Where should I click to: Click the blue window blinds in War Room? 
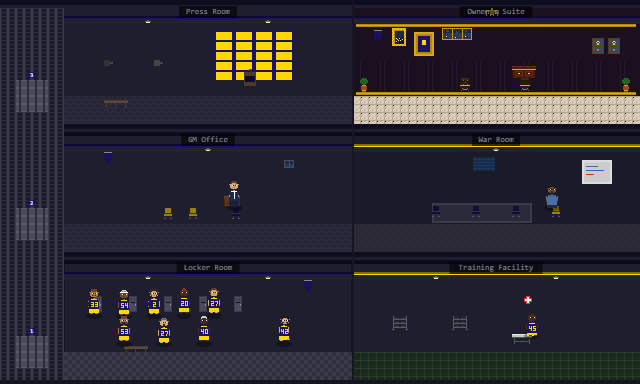tap(484, 164)
